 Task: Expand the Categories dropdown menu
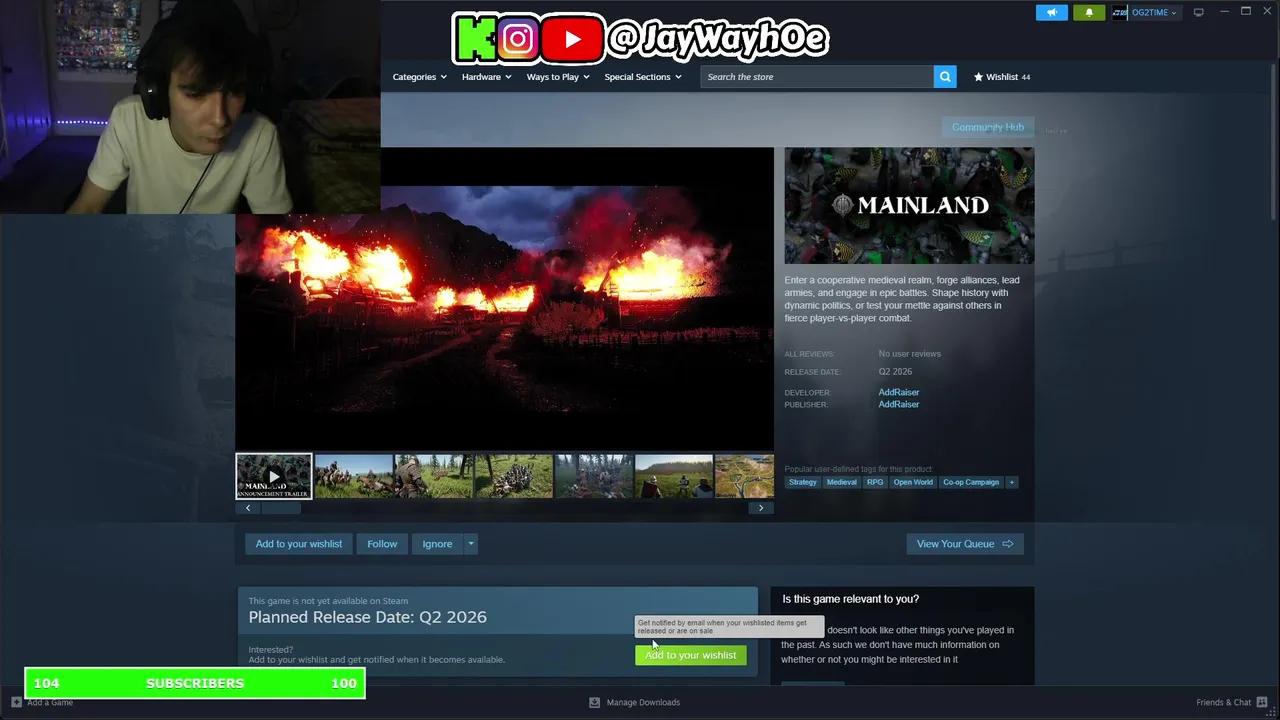coord(419,77)
